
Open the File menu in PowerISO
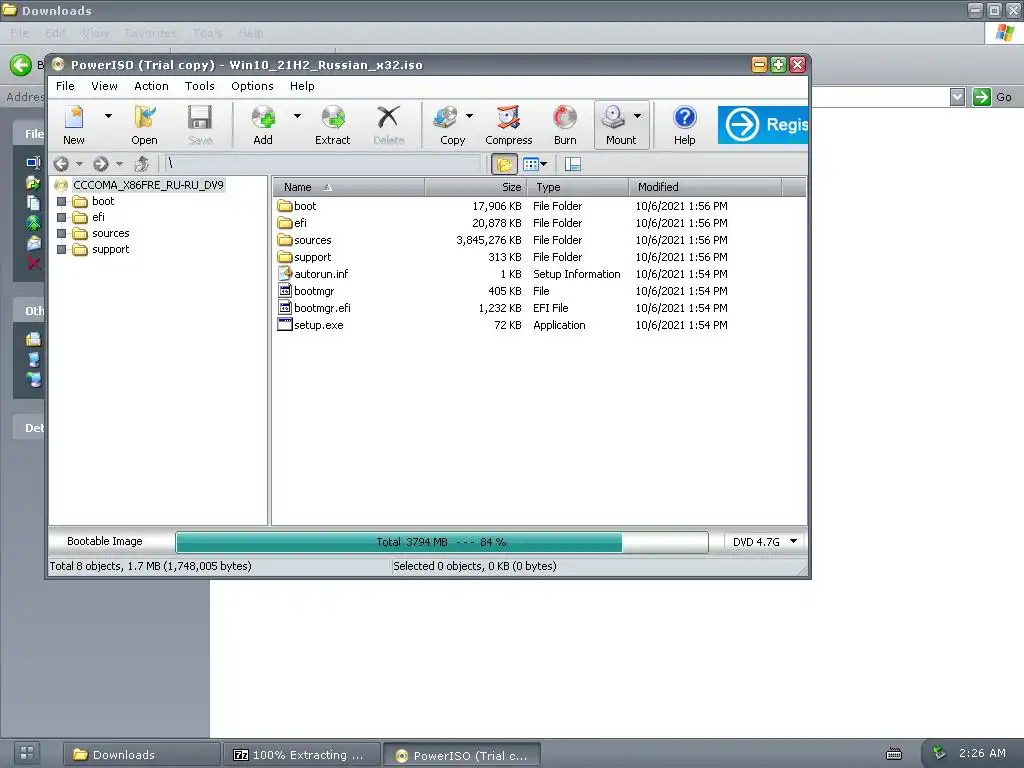click(x=65, y=86)
